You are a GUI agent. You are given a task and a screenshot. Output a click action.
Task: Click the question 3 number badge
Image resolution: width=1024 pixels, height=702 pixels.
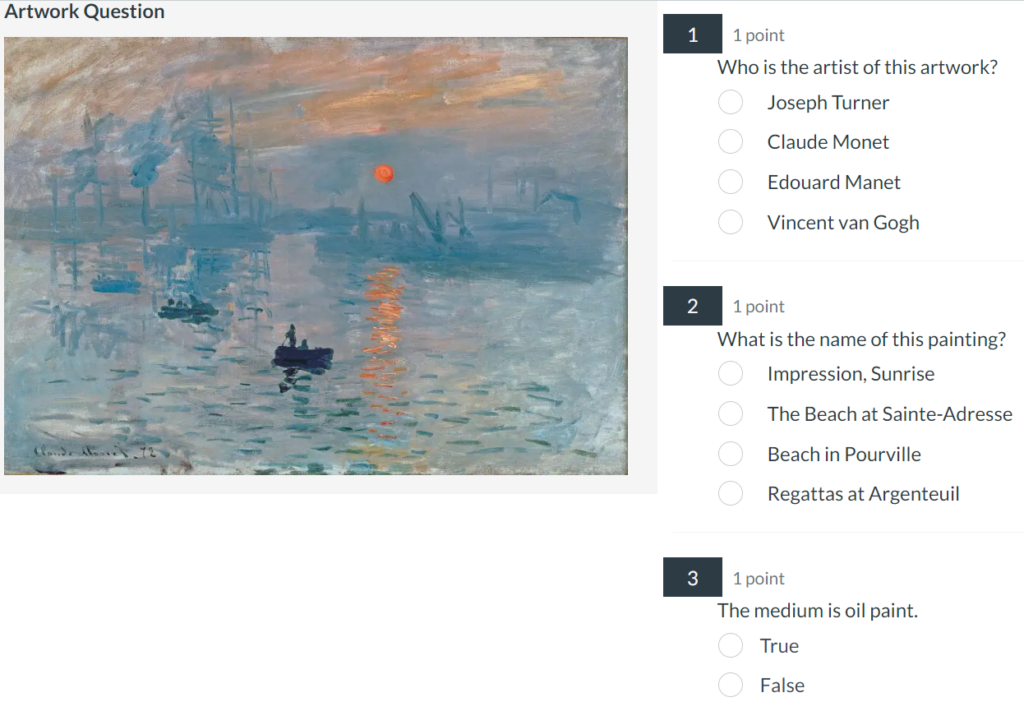[x=692, y=577]
